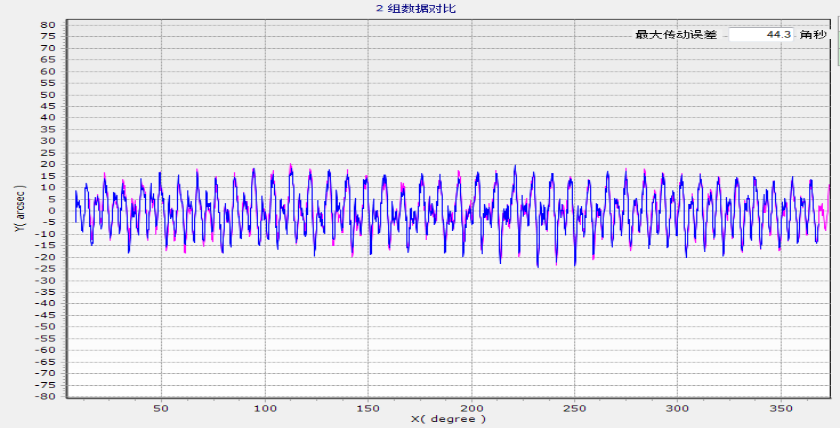This screenshot has width=840, height=428.
Task: Click the Y(arcsec) axis label
Action: 18,210
